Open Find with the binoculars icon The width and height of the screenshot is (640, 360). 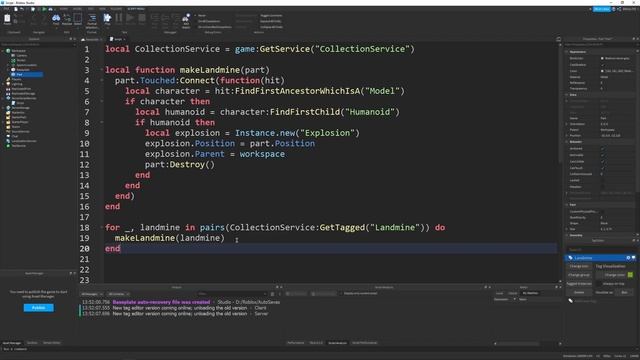[x=56, y=19]
